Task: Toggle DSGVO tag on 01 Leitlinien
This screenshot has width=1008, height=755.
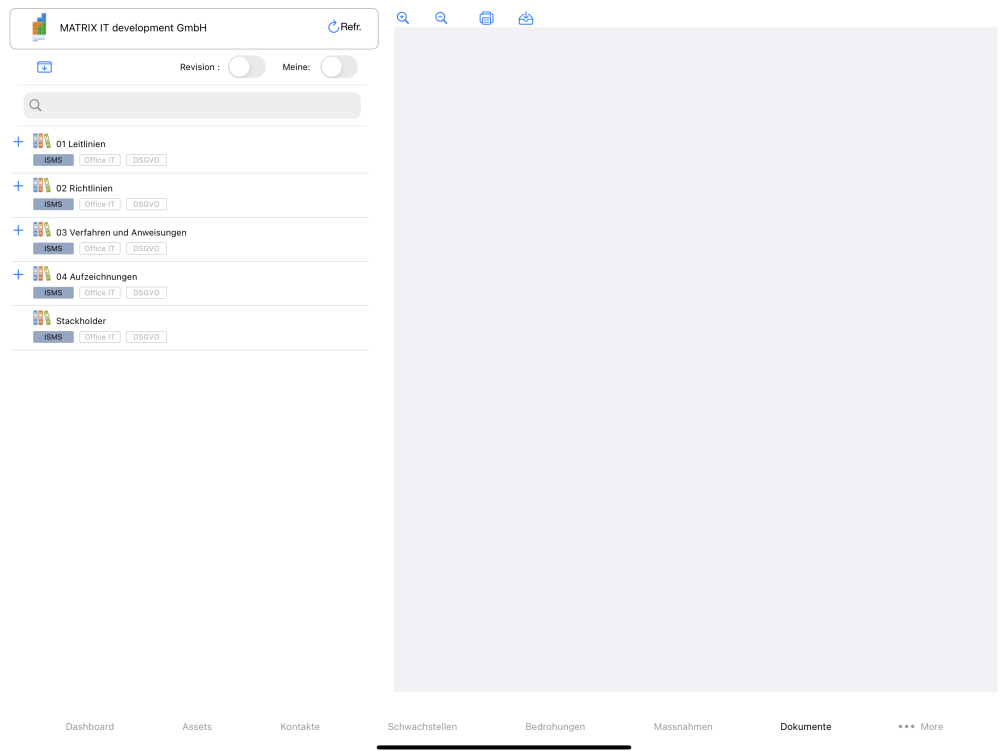Action: click(x=146, y=160)
